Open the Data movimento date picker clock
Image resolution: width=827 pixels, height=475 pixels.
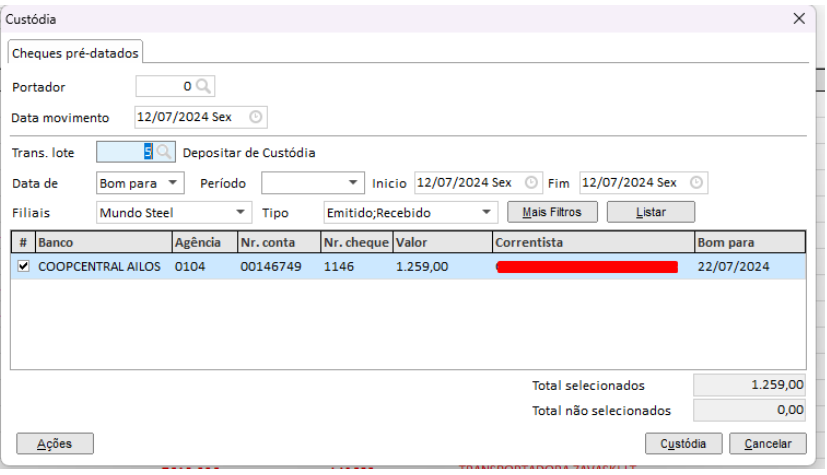[255, 117]
